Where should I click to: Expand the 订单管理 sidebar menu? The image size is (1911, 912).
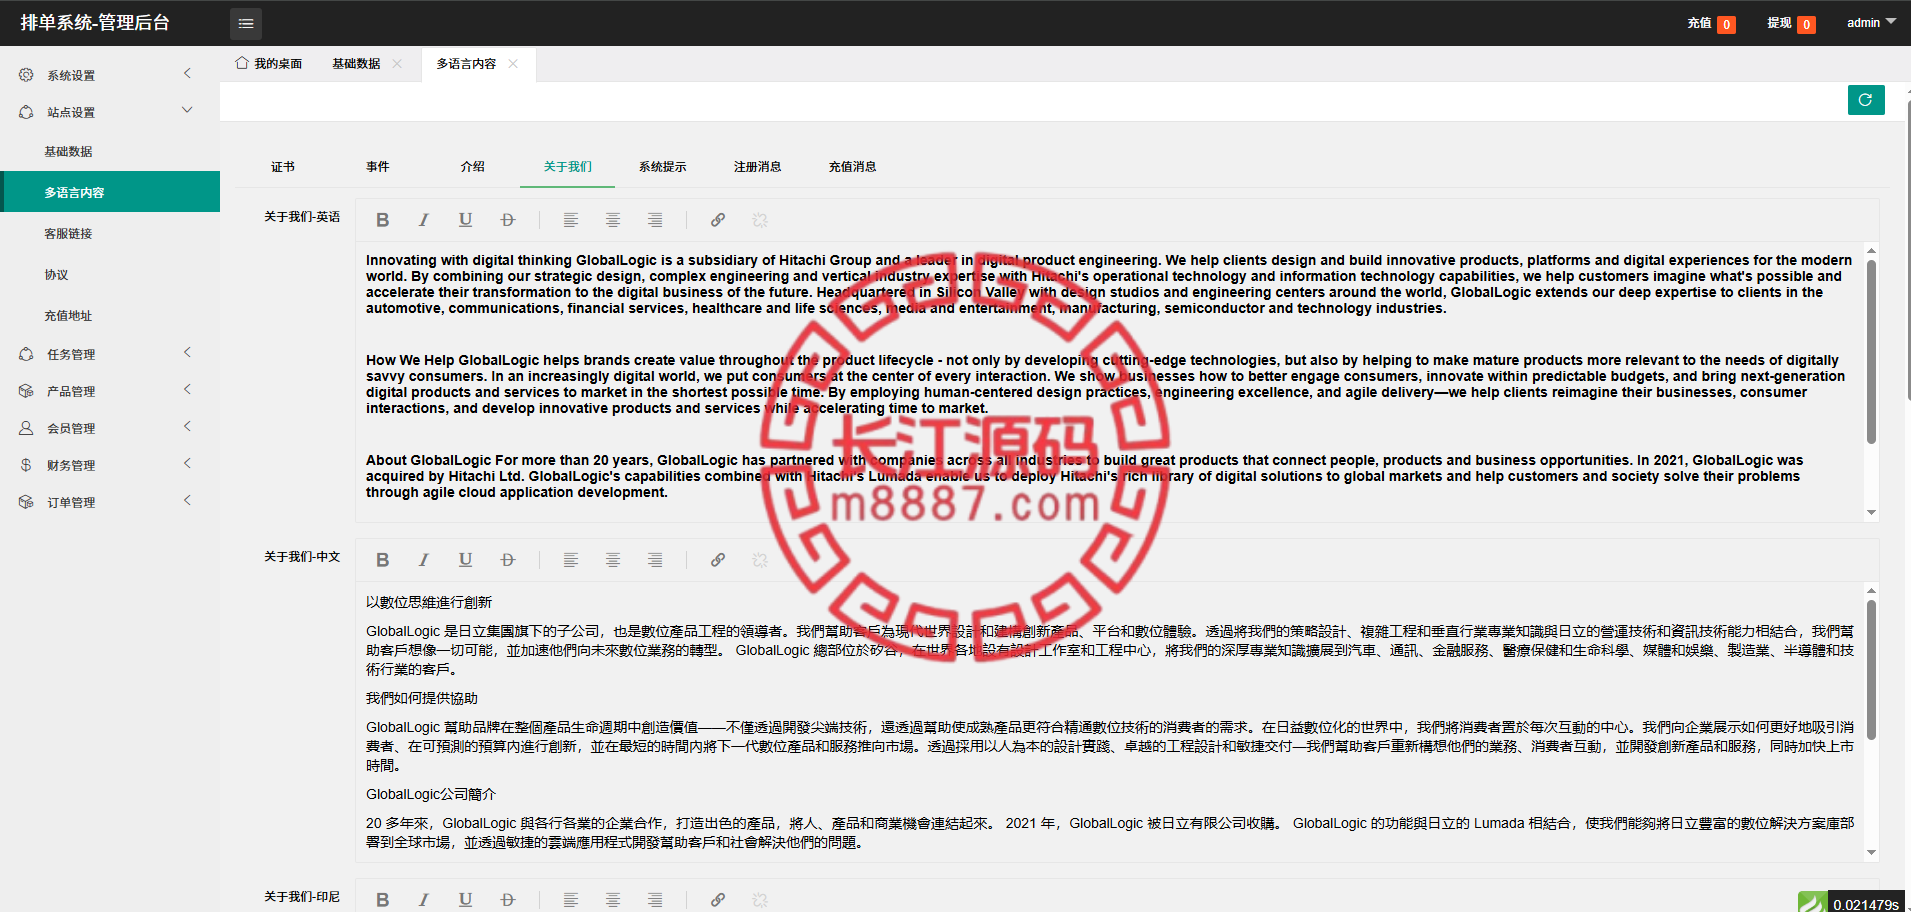pyautogui.click(x=110, y=502)
